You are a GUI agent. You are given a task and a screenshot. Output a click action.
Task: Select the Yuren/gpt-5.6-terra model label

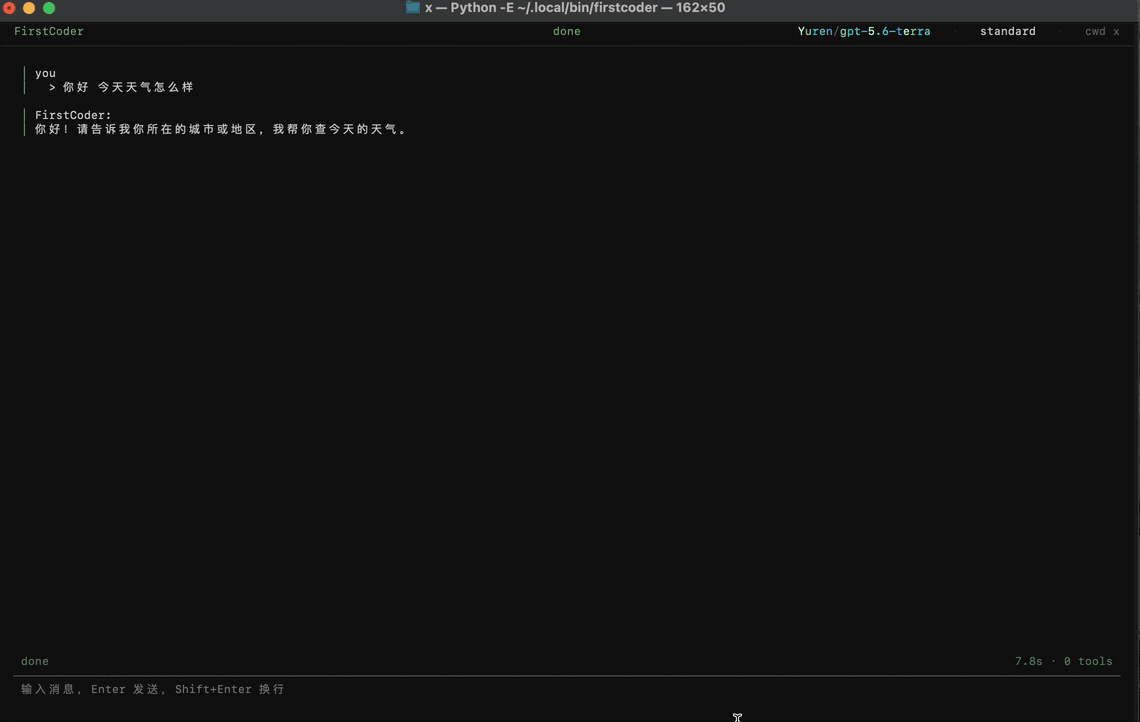(864, 31)
